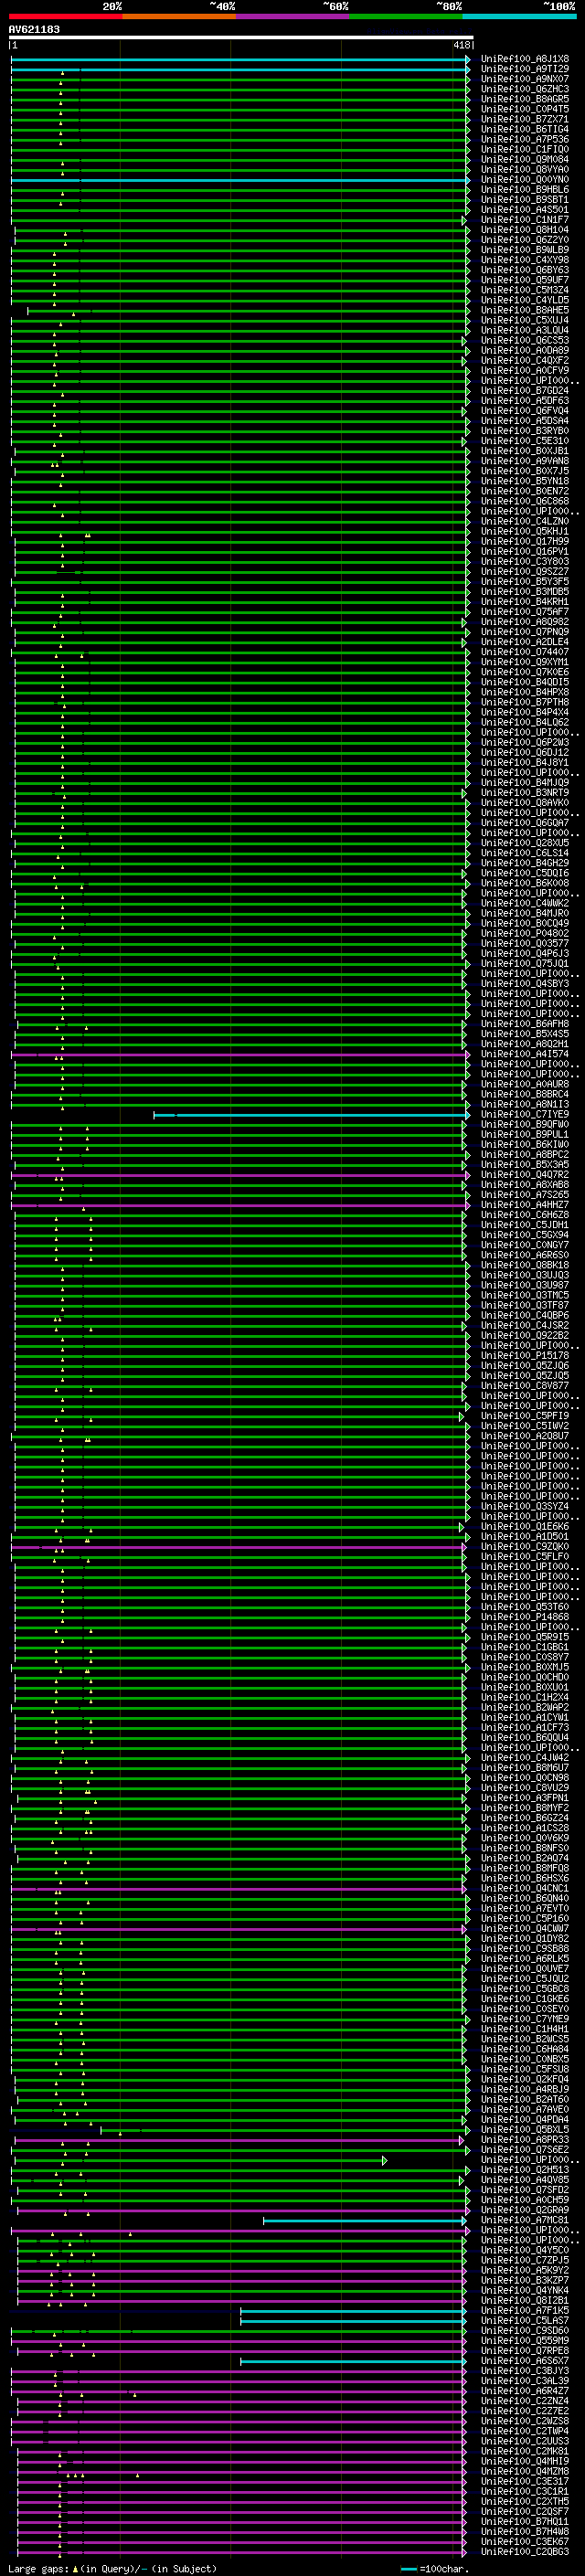Select hit label UniRef100_C5JDH1
This screenshot has height=2576, width=585.
click(x=524, y=1224)
